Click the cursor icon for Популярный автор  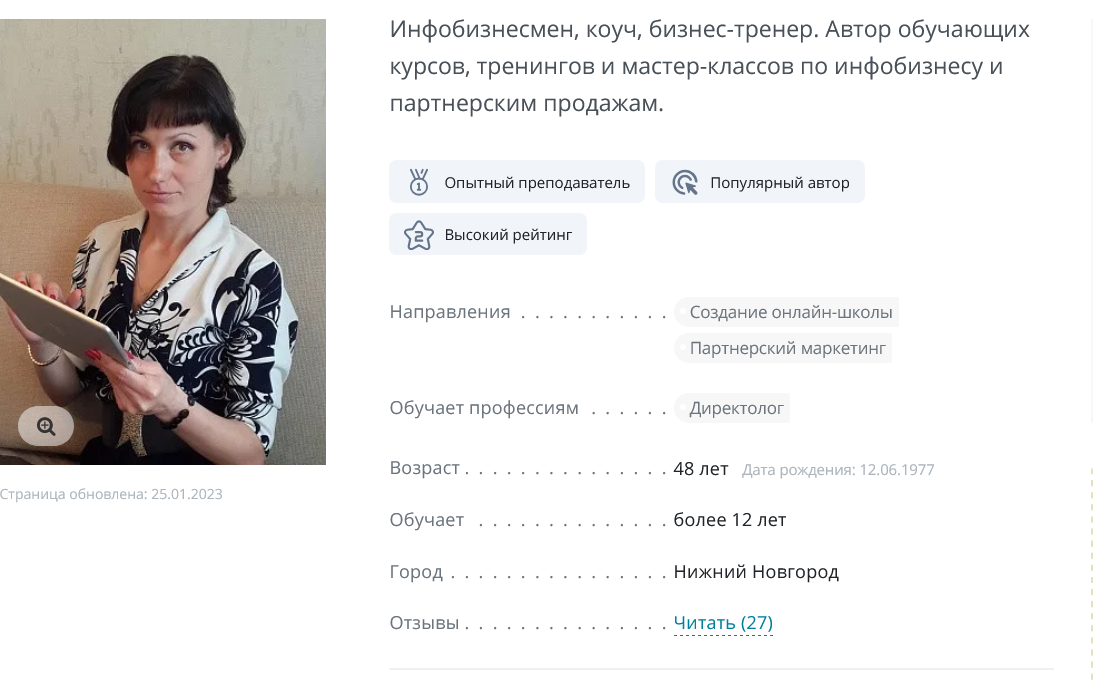tap(685, 183)
